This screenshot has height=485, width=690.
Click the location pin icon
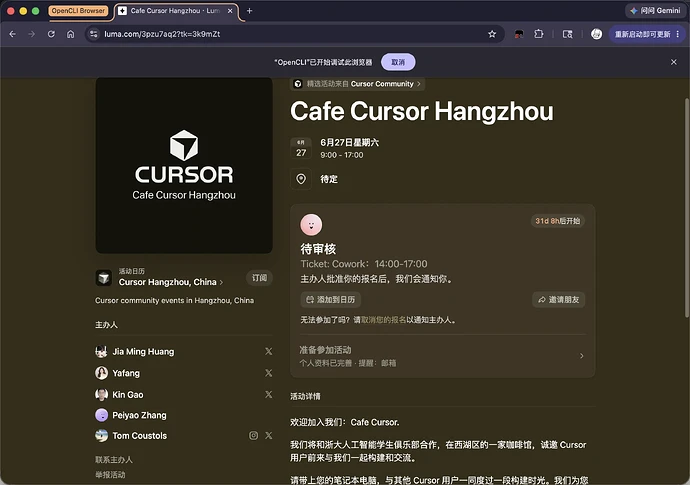[x=301, y=179]
